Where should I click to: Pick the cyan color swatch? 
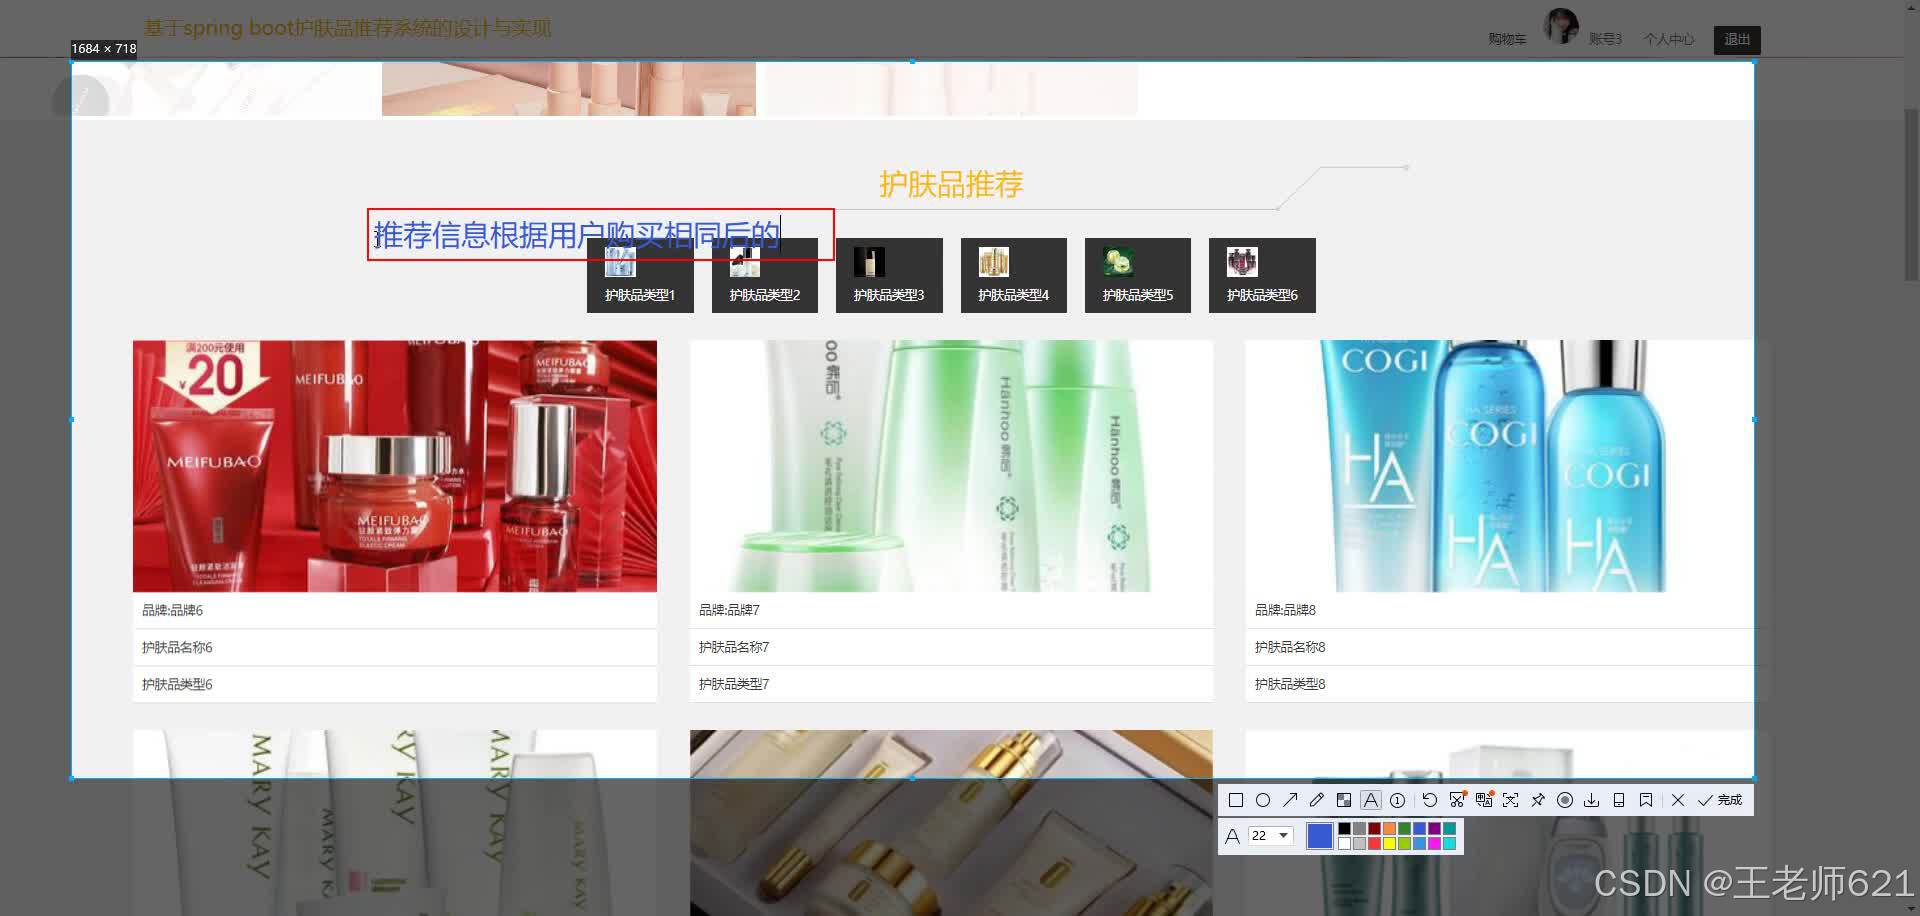click(1449, 844)
